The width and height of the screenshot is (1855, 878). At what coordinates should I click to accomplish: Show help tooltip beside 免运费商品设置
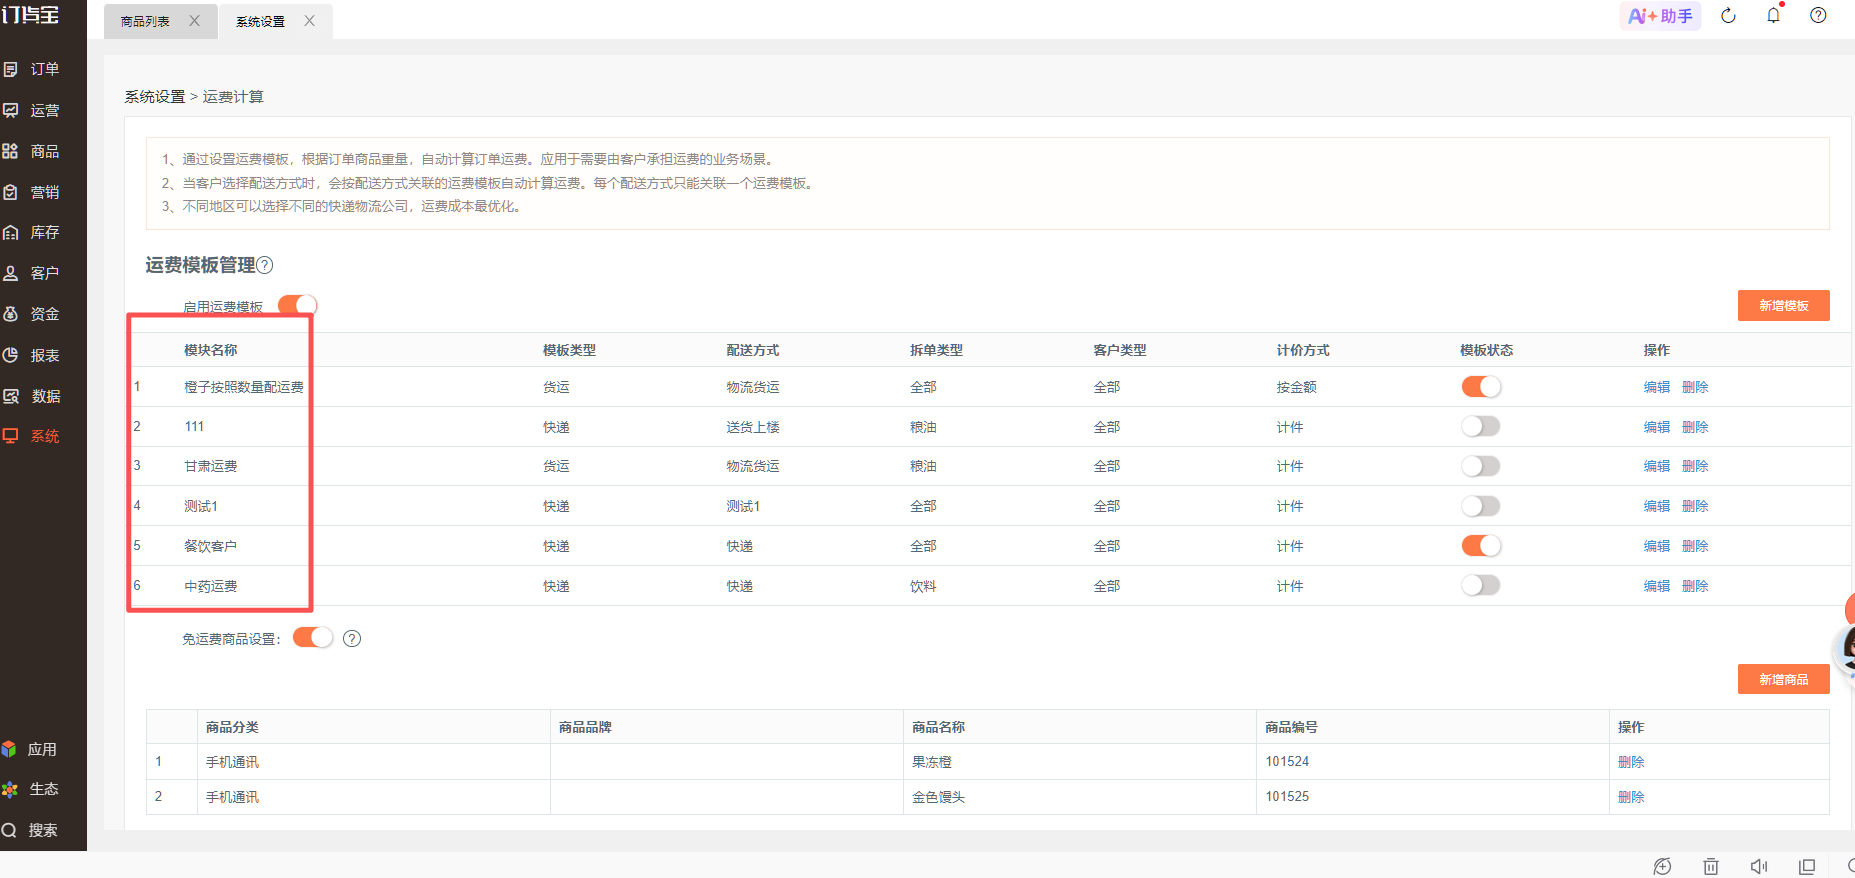point(352,638)
